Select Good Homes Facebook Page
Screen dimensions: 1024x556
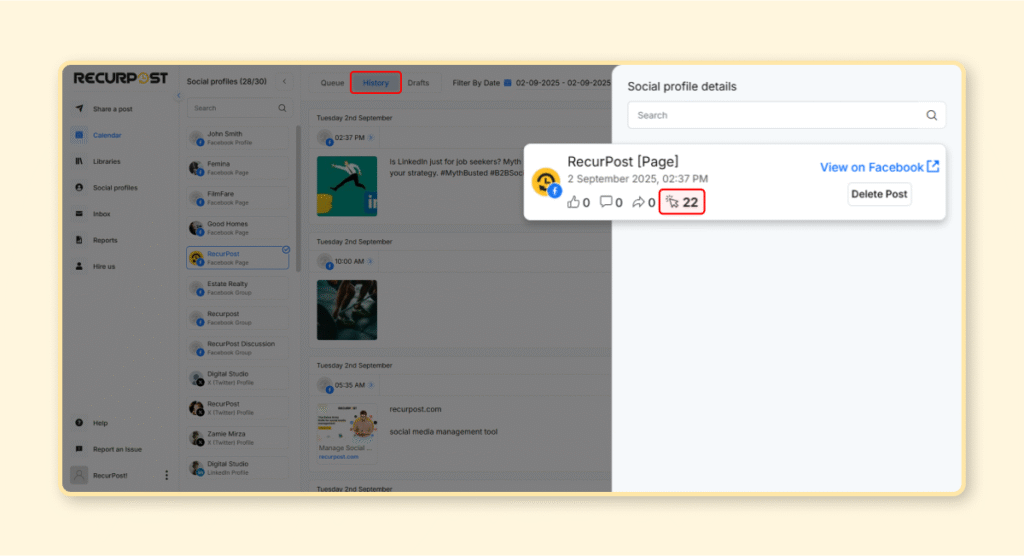(238, 228)
